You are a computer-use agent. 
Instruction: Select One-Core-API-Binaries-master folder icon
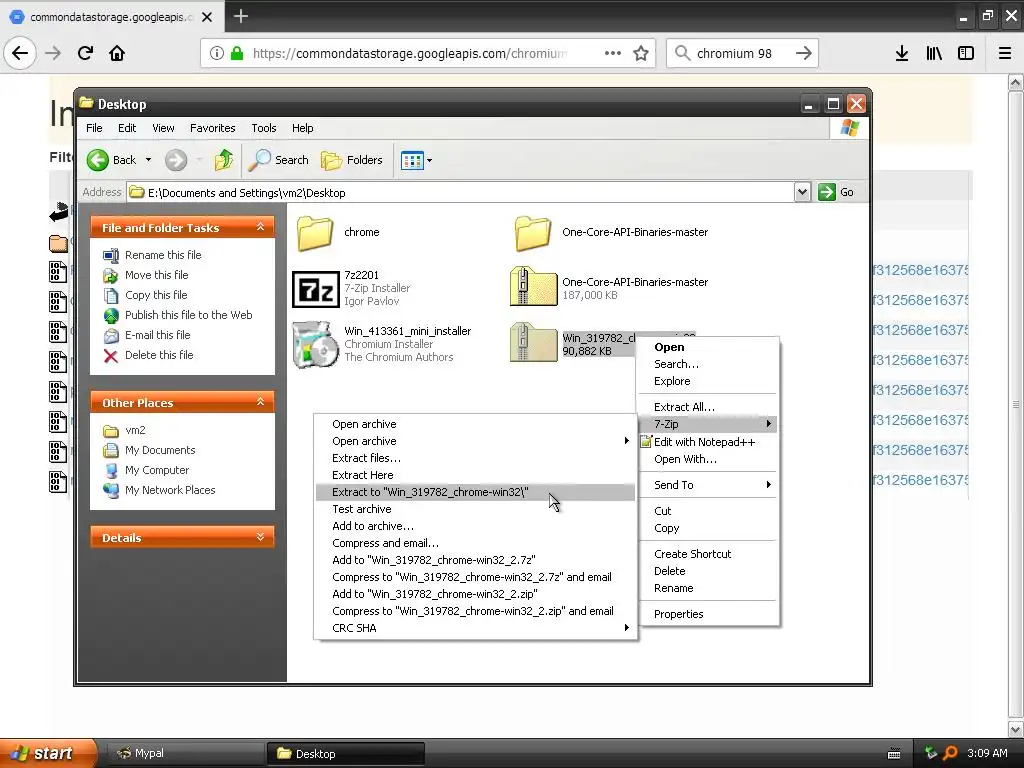533,232
